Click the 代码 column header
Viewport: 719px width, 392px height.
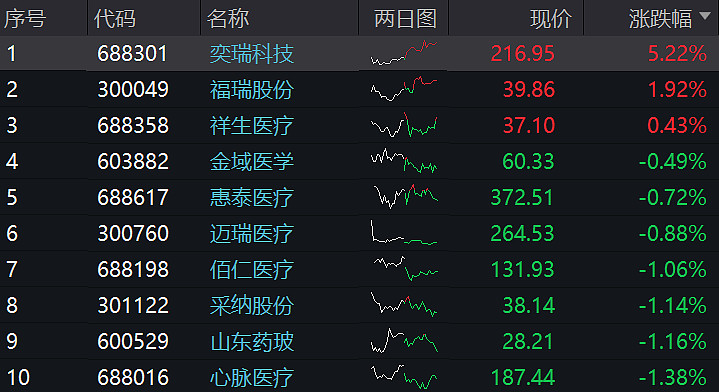pyautogui.click(x=115, y=19)
